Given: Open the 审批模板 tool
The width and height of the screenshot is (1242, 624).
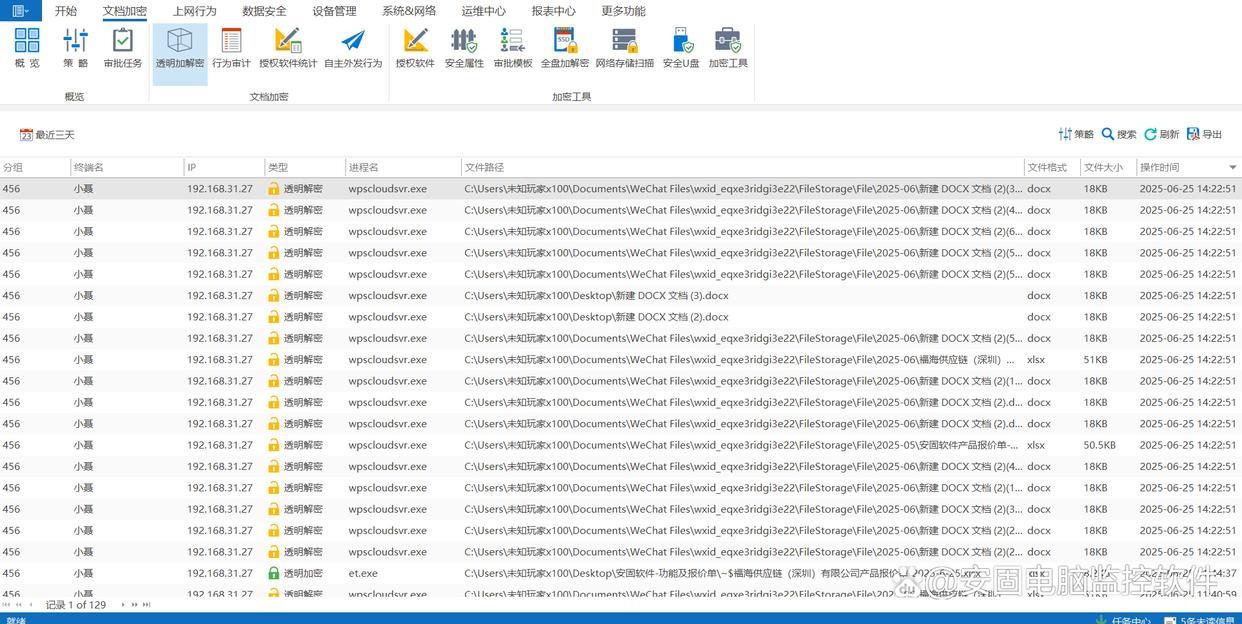Looking at the screenshot, I should coord(513,47).
